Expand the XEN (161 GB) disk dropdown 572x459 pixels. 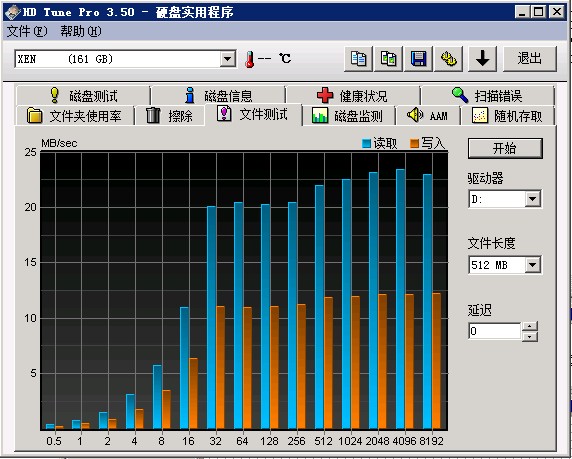tap(227, 58)
